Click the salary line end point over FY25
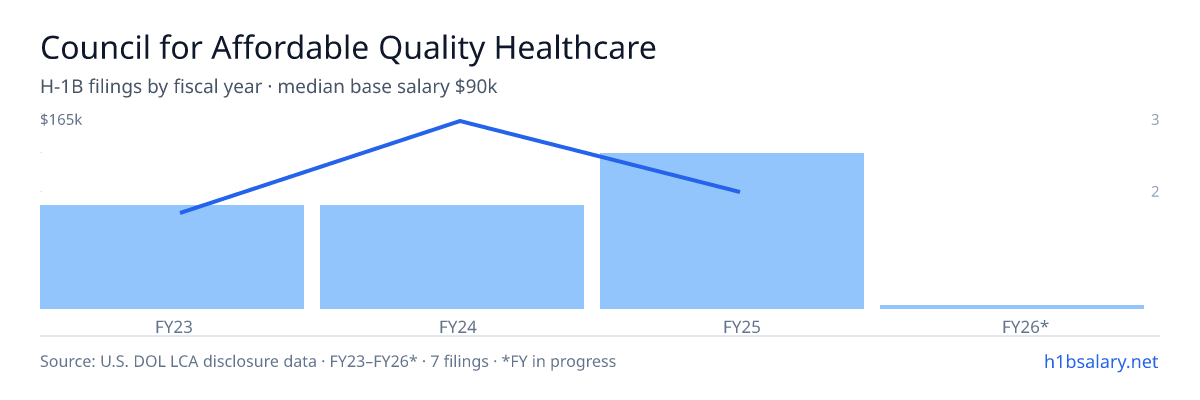The image size is (1200, 400). 739,191
